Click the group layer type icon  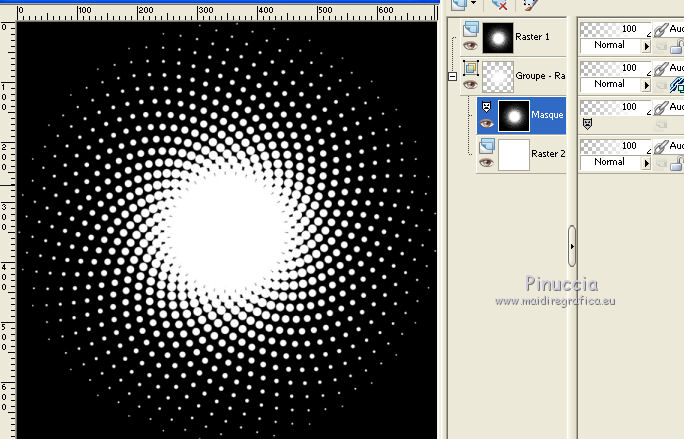click(x=471, y=68)
